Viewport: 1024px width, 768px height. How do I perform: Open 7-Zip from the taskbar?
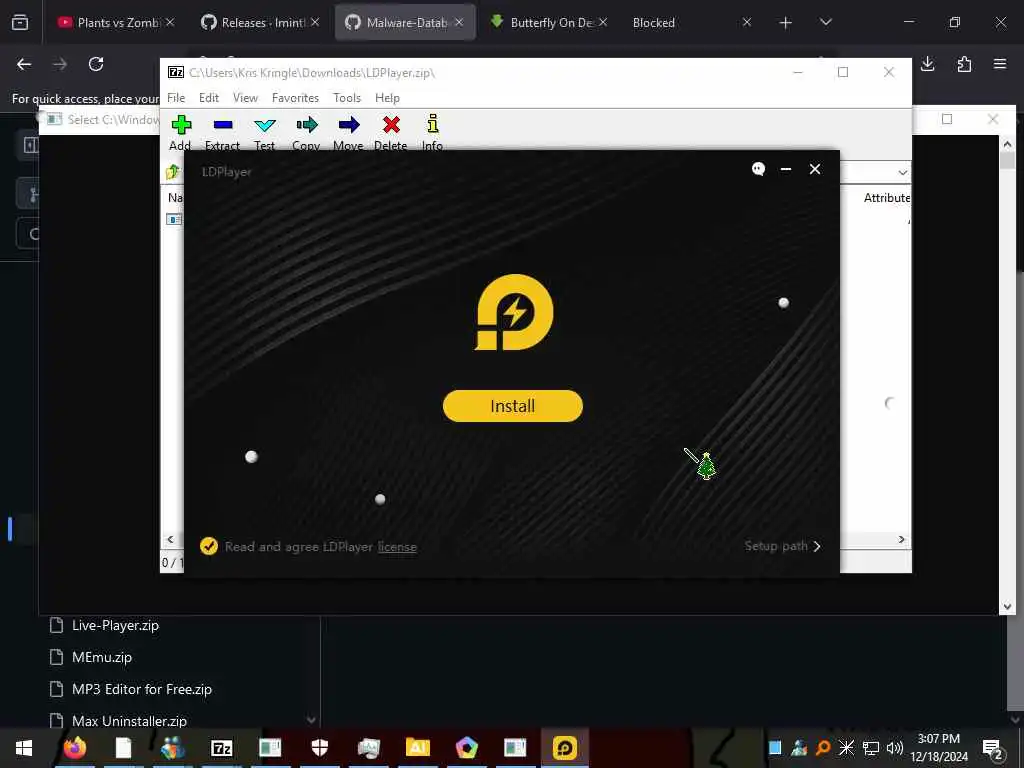221,748
